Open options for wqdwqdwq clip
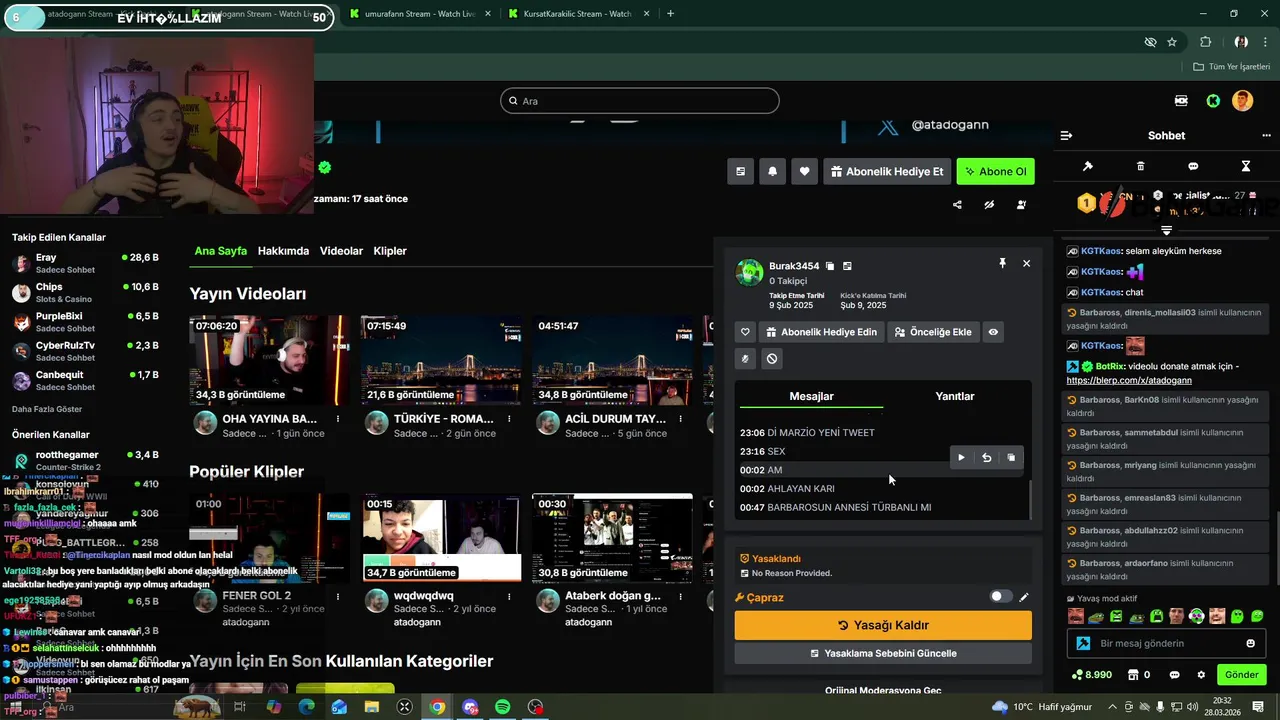The image size is (1280, 720). (509, 596)
